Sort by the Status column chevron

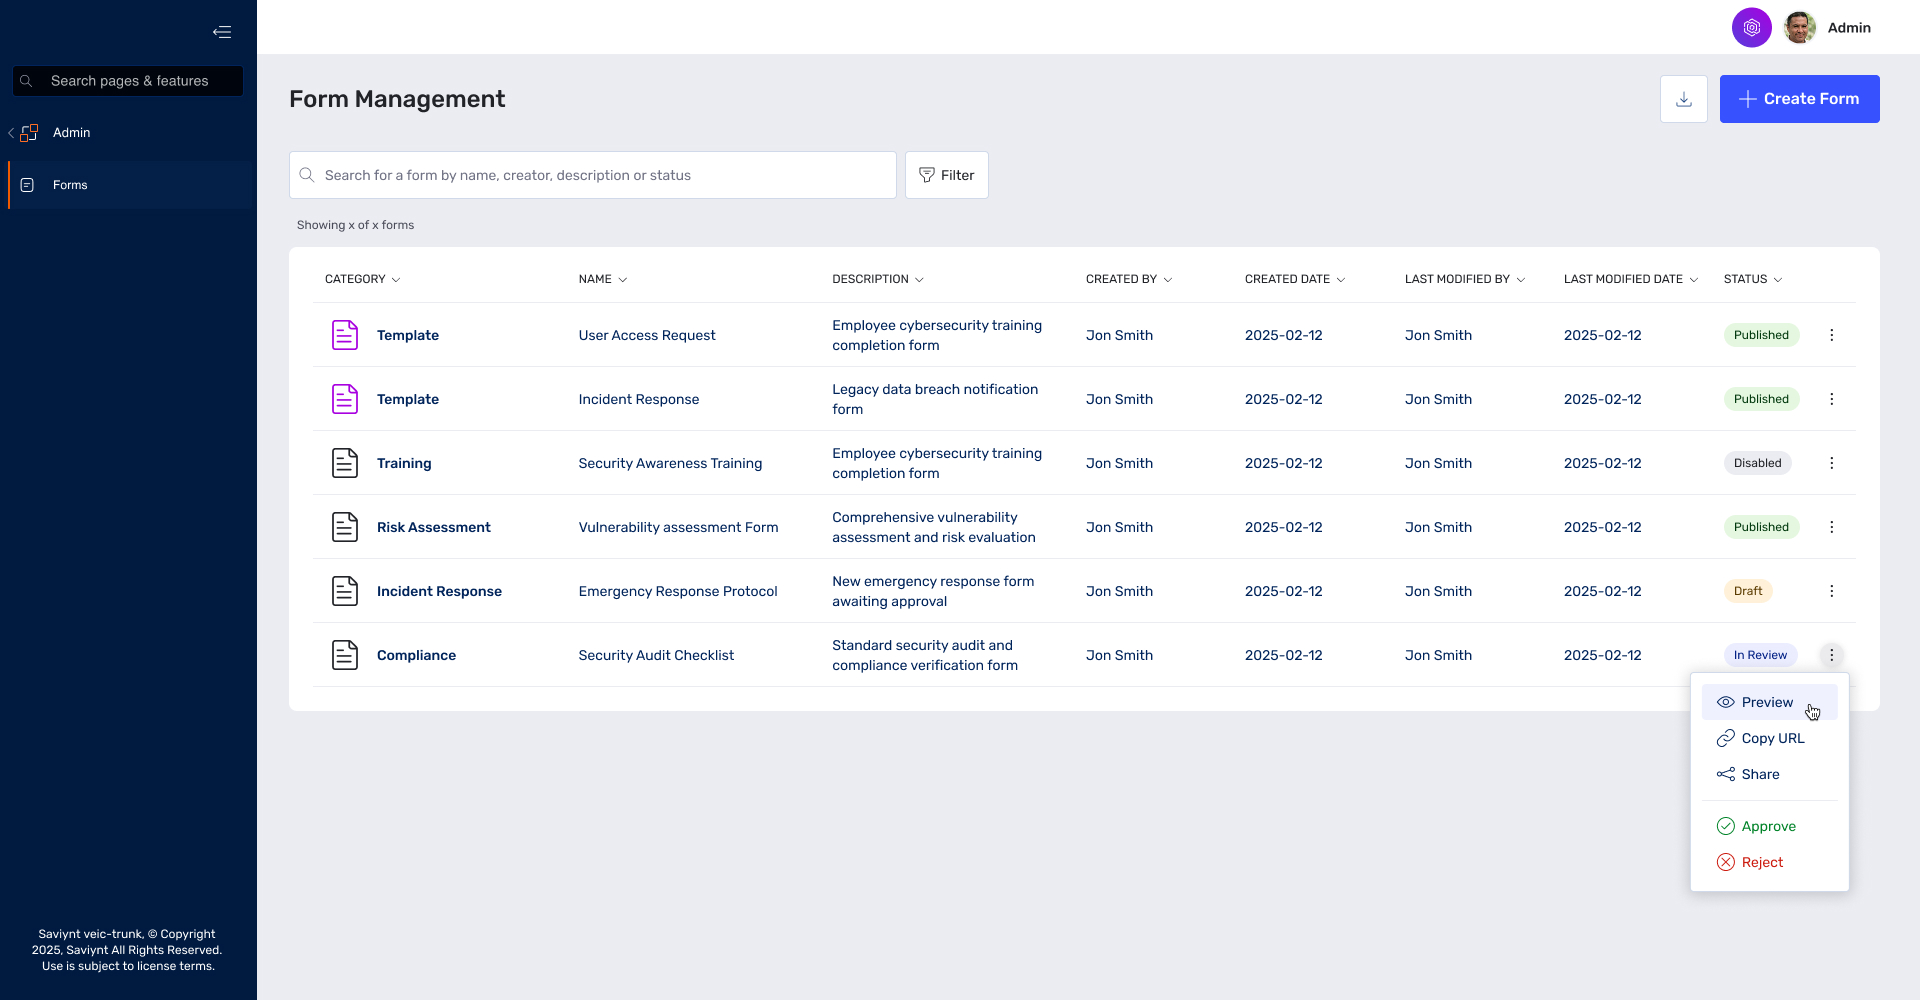[x=1778, y=280]
